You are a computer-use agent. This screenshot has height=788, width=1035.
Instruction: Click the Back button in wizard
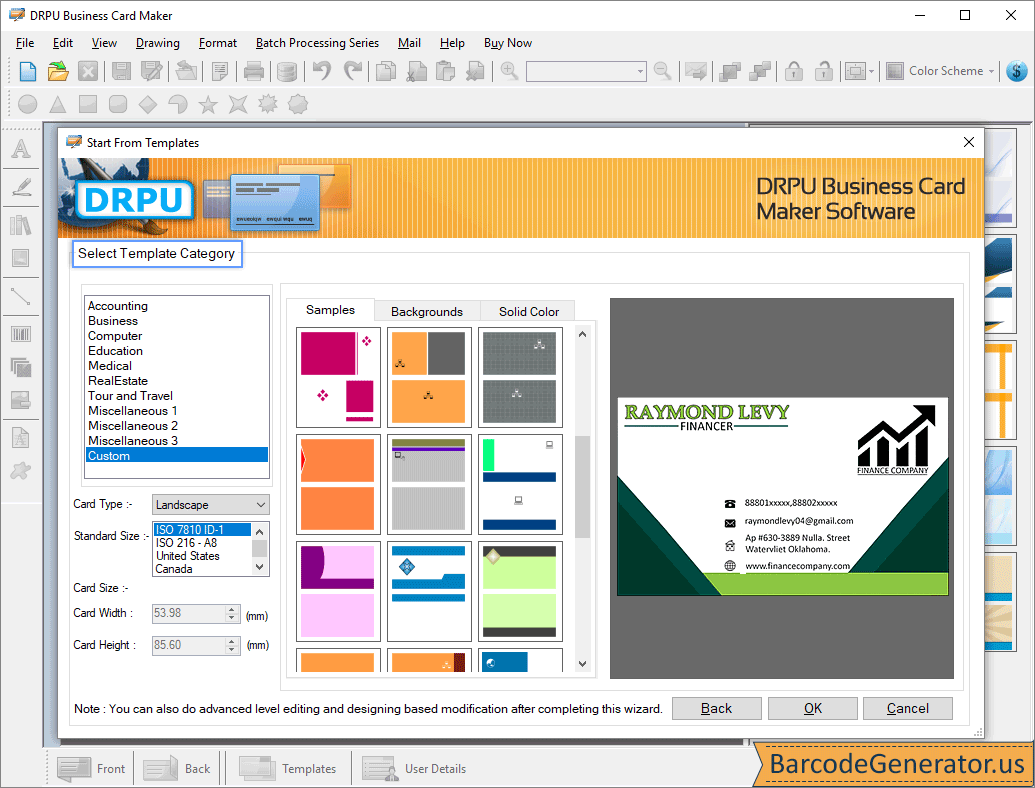(716, 708)
